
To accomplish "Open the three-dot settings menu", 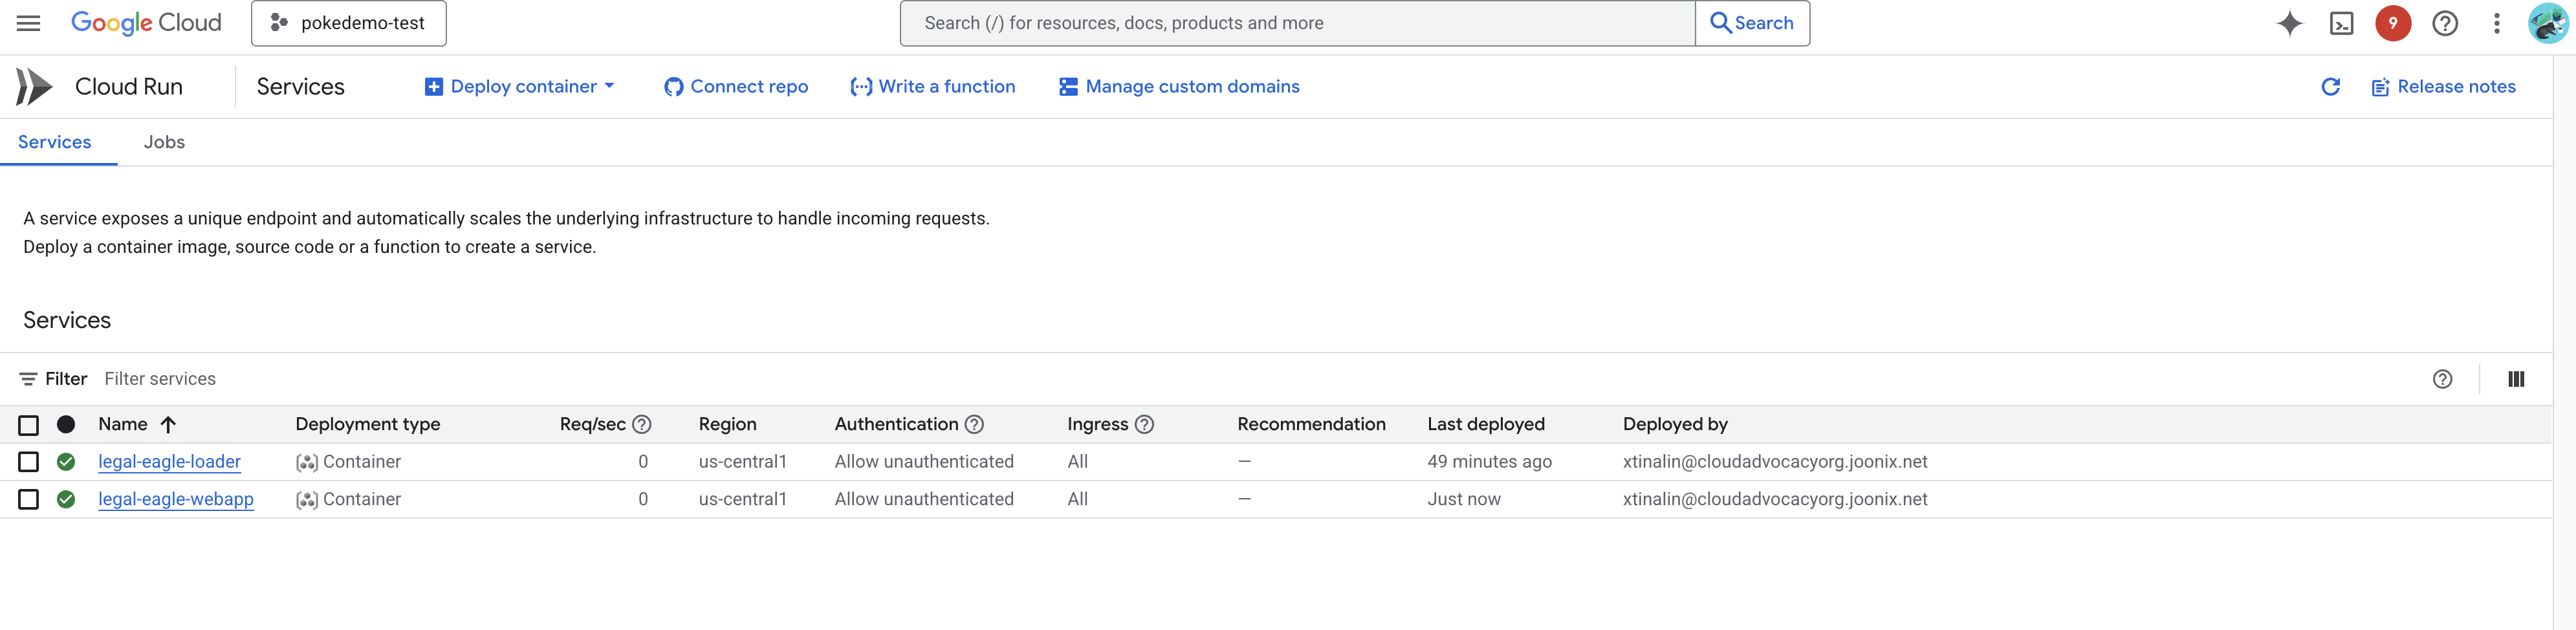I will tap(2496, 23).
